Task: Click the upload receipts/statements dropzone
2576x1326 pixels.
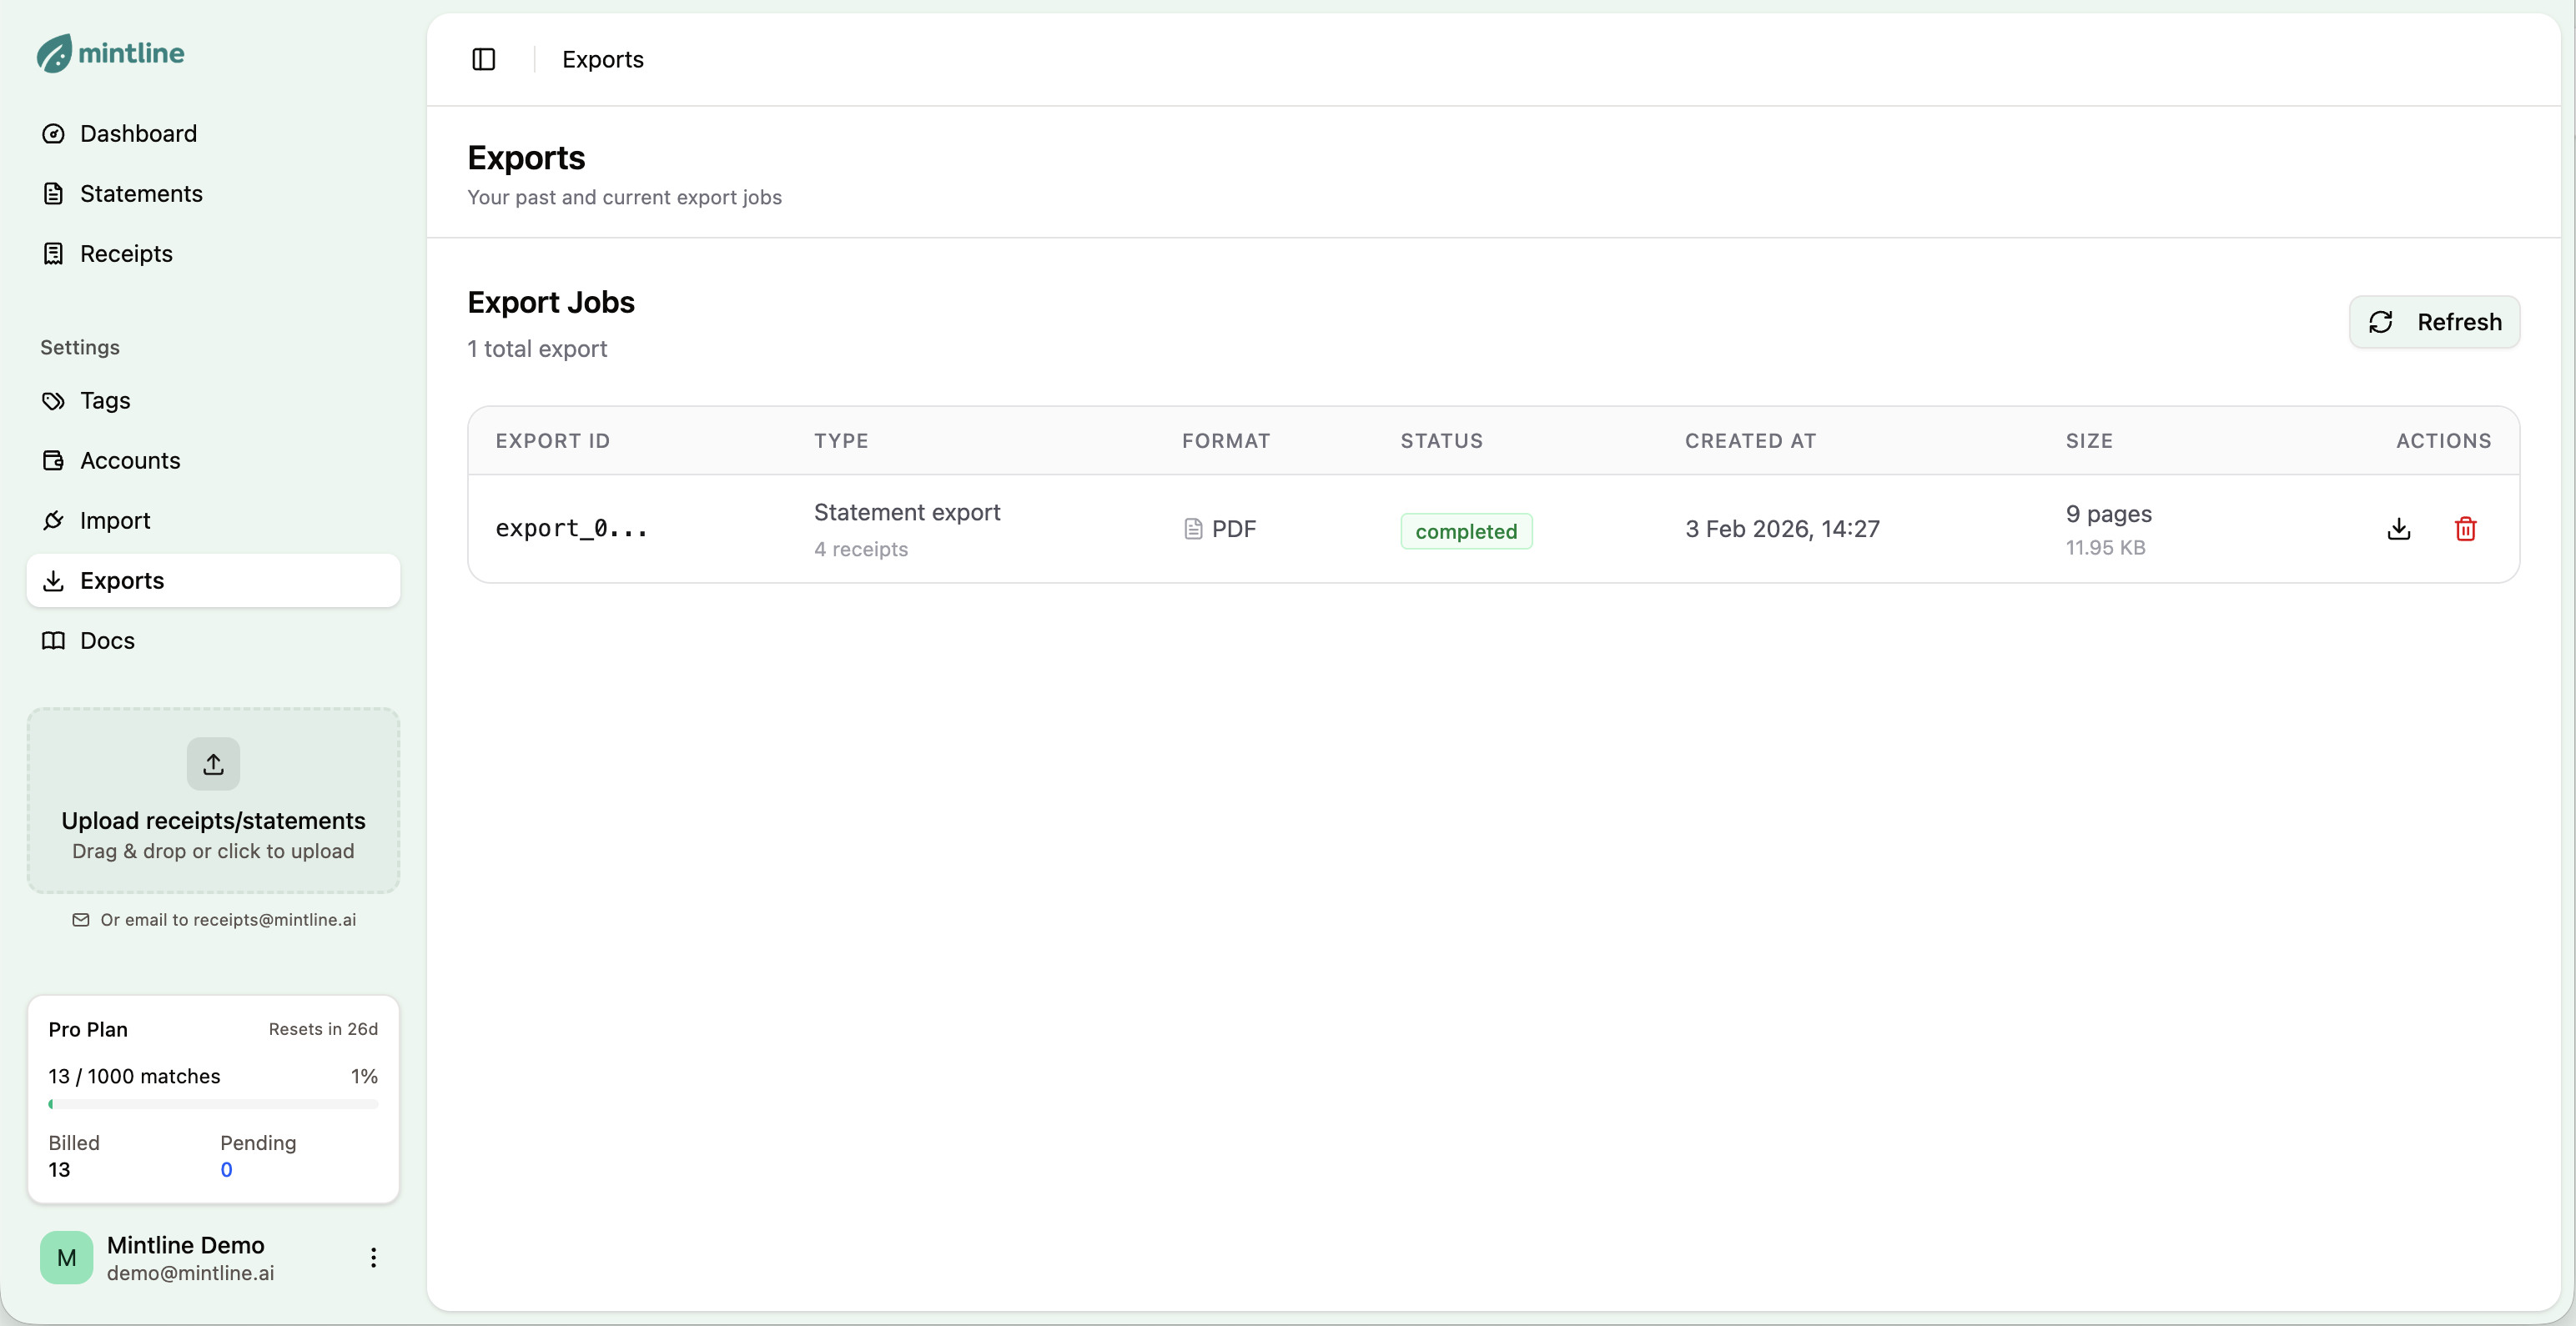Action: click(x=213, y=834)
